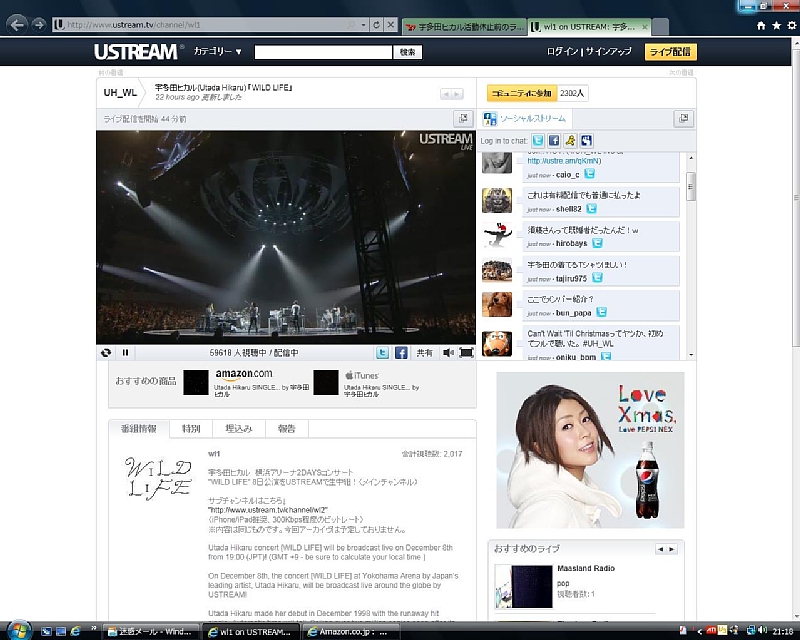Click the taskbar clock showing 21:18
Image resolution: width=800 pixels, height=640 pixels.
tap(783, 631)
